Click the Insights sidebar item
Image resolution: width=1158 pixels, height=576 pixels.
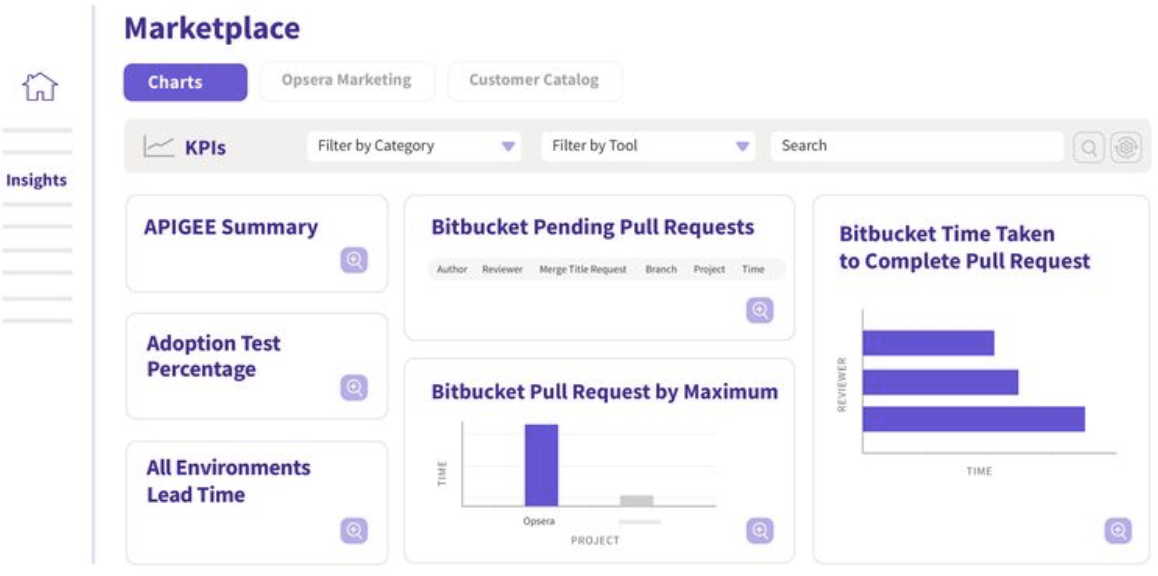click(37, 181)
